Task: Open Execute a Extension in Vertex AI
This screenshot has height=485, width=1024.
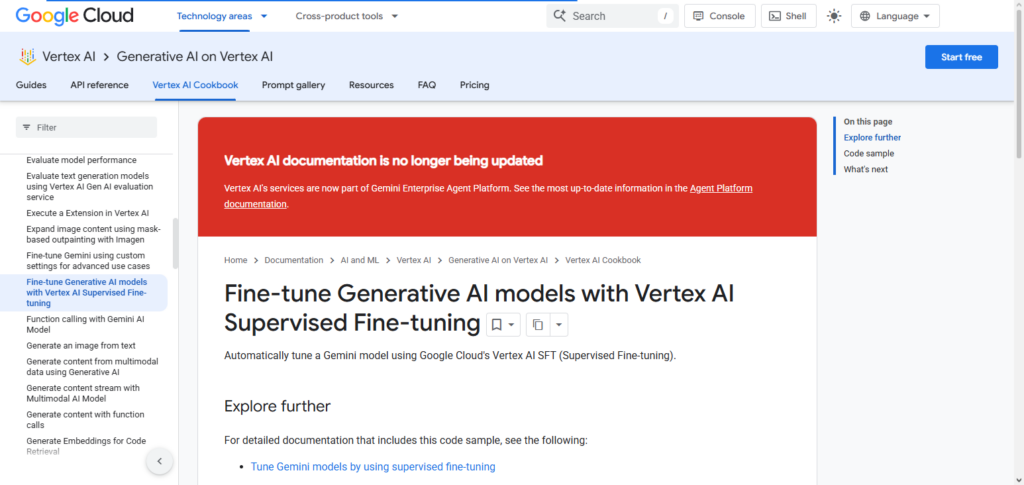Action: [x=88, y=213]
